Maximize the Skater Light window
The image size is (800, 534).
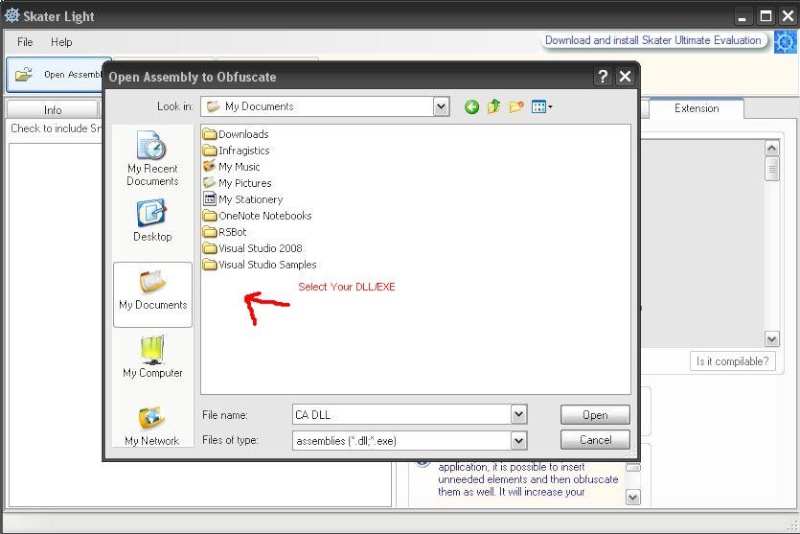coord(765,16)
